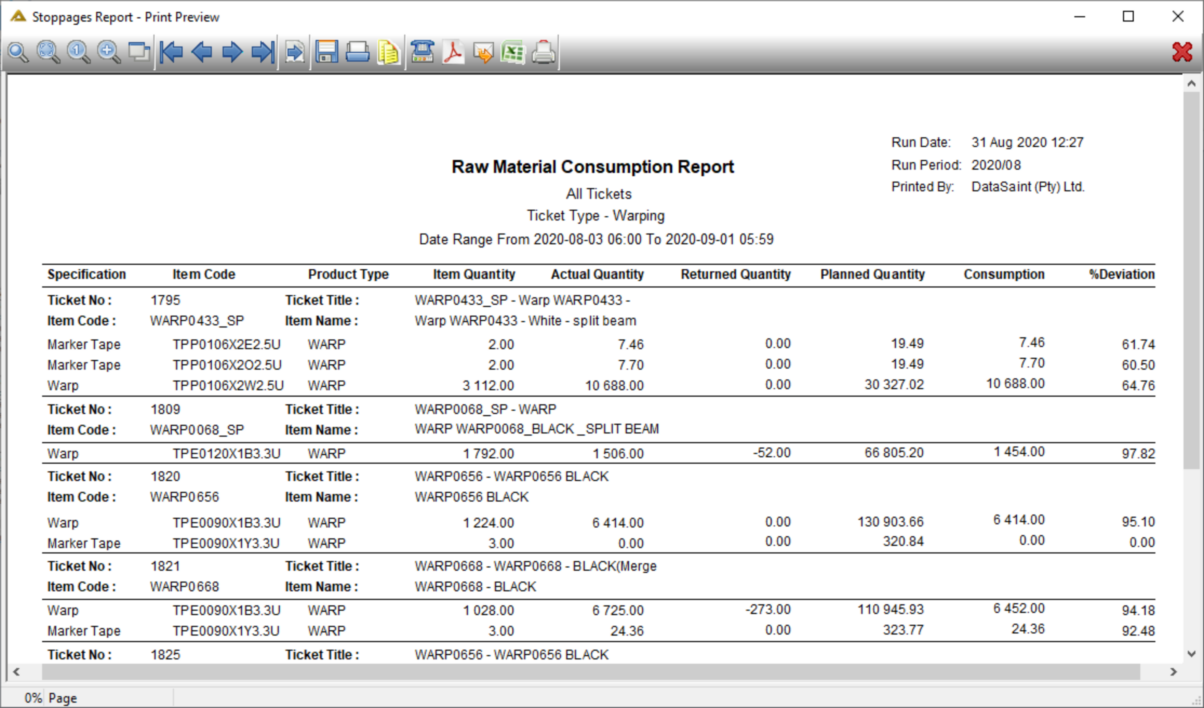Export the report to PDF
The width and height of the screenshot is (1204, 708).
pos(453,52)
